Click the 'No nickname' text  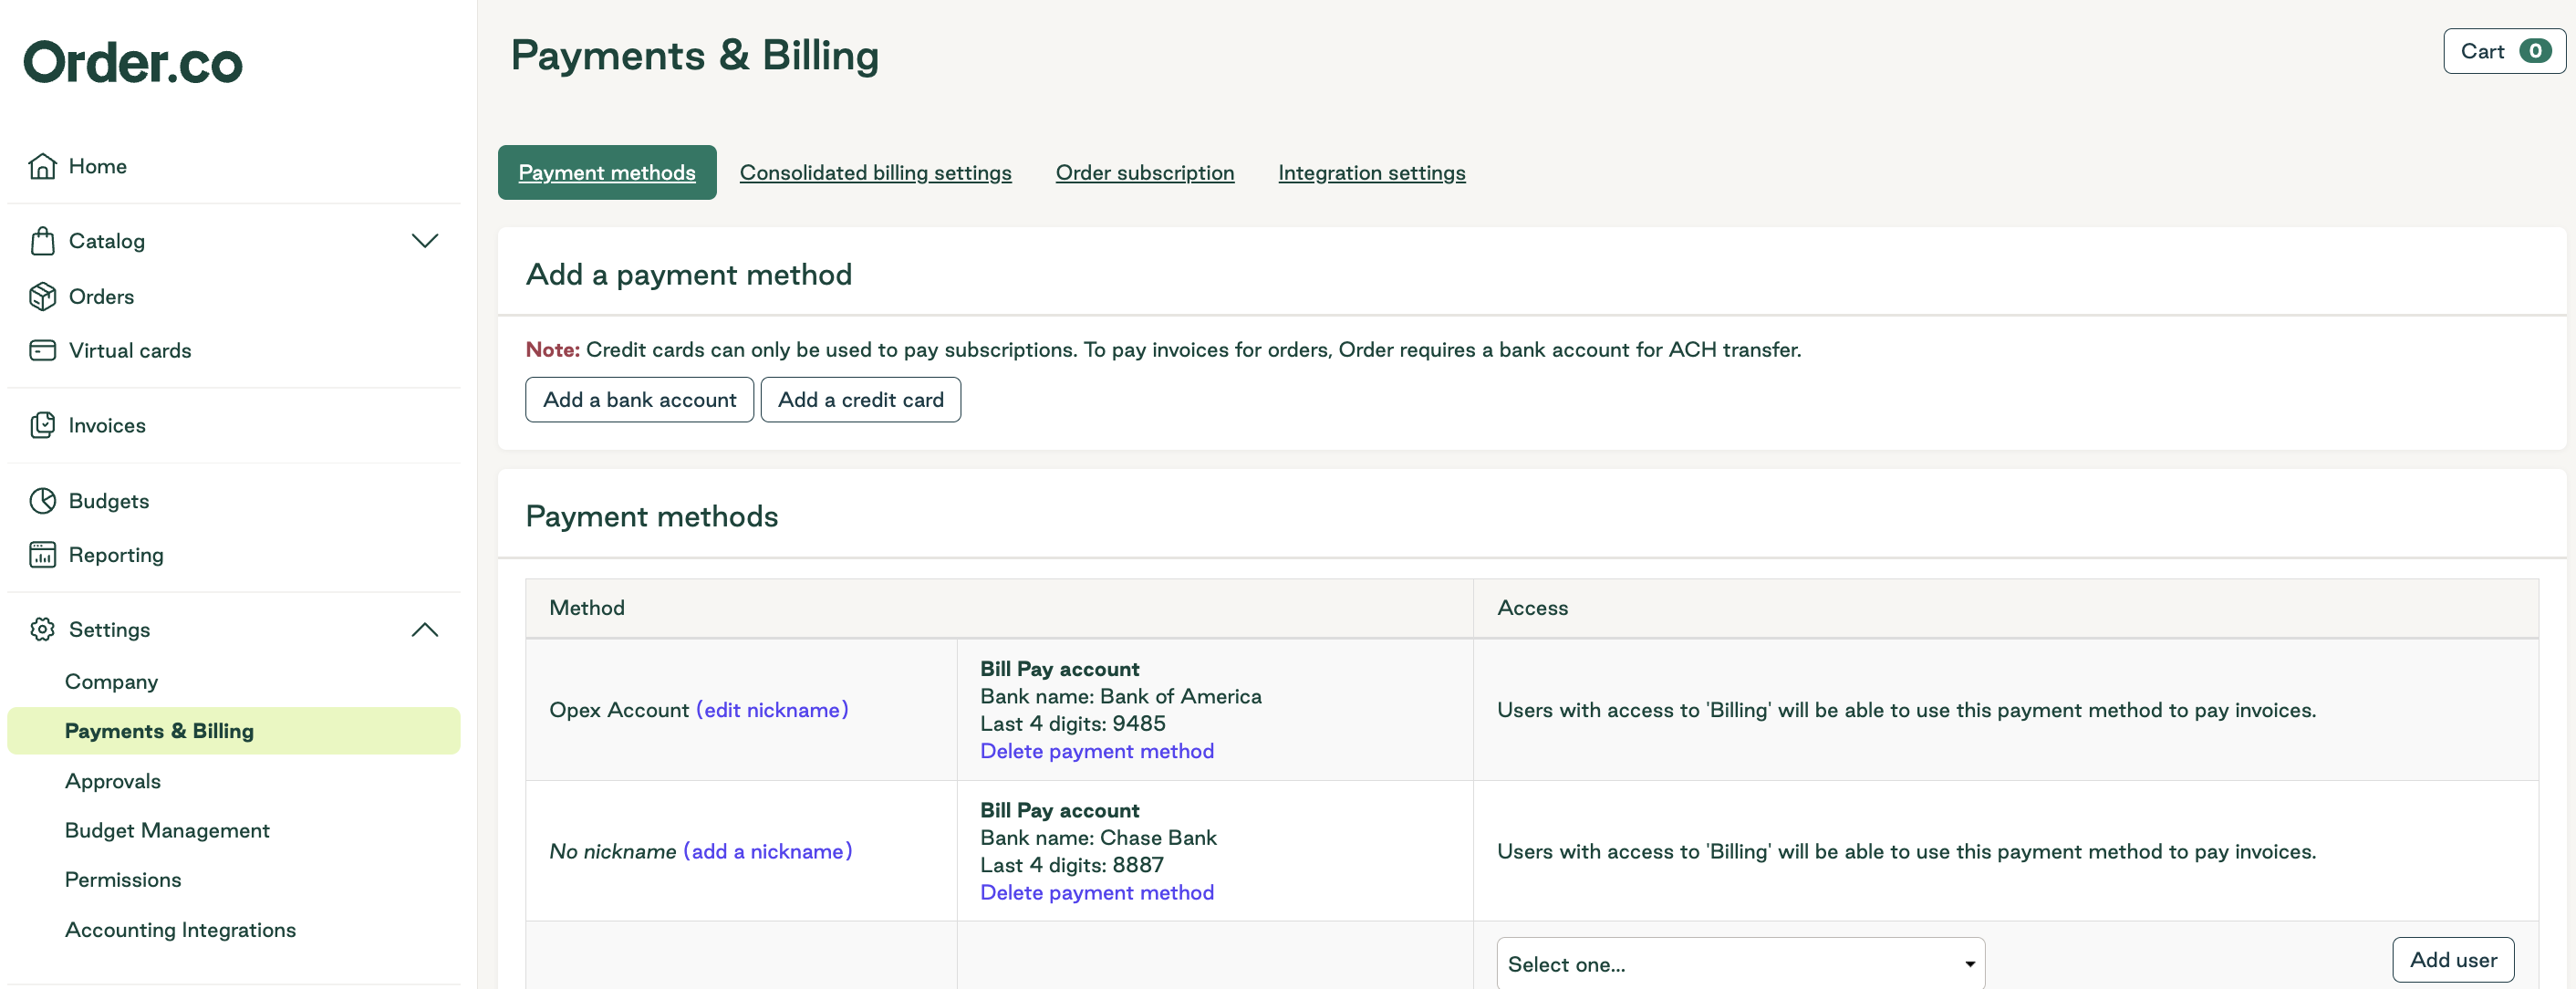(613, 851)
